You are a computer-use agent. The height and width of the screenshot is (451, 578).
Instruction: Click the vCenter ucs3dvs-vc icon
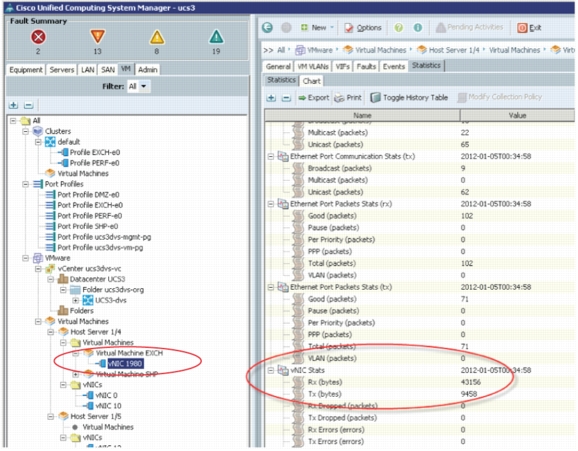(x=50, y=268)
